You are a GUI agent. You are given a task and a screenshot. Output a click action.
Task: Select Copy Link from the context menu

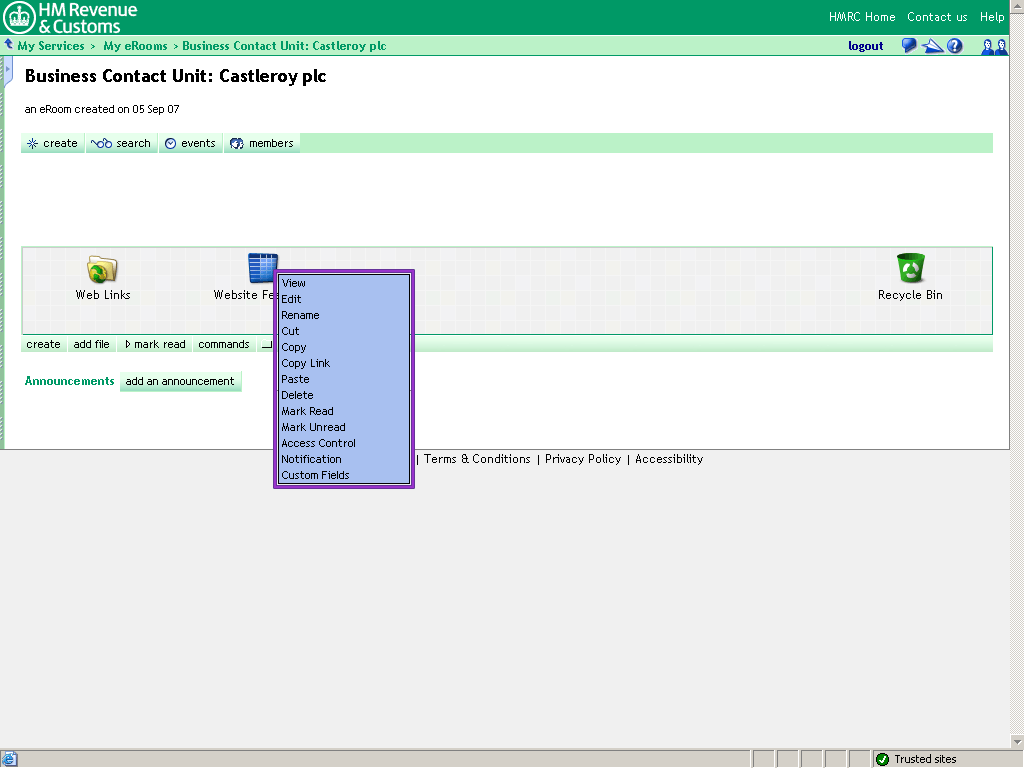(305, 363)
